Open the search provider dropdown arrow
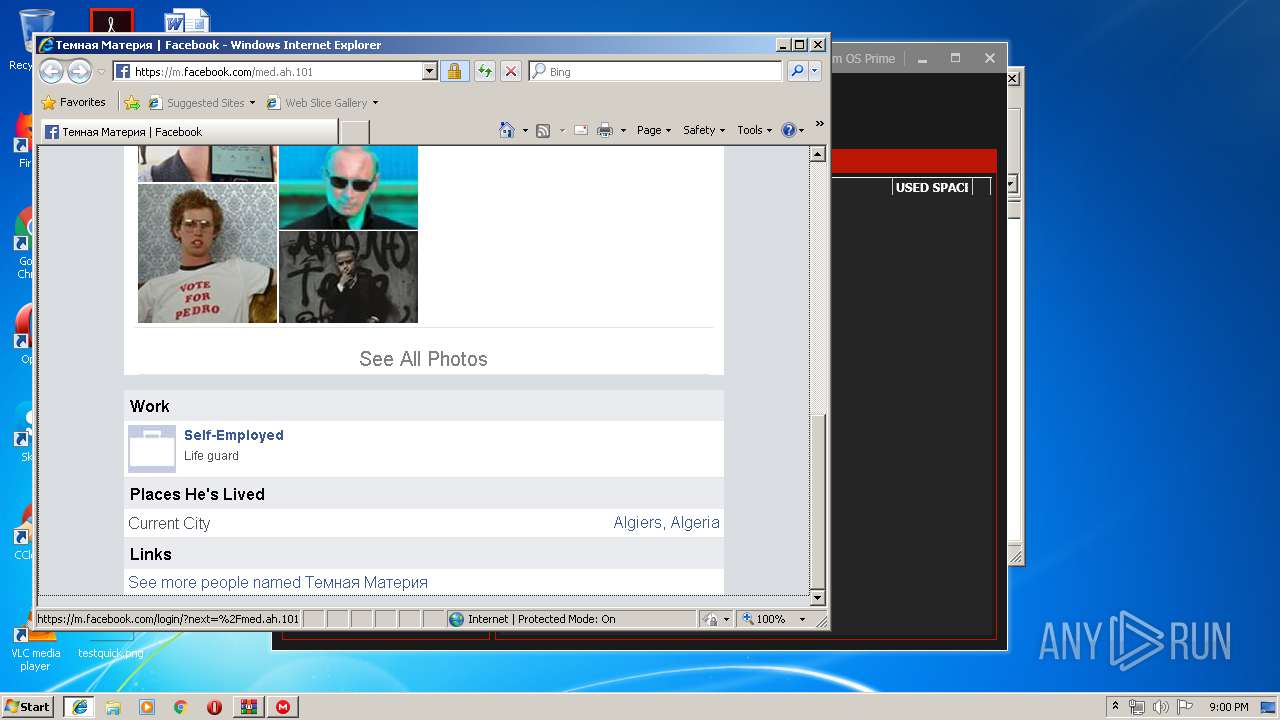This screenshot has height=720, width=1280. pos(815,72)
